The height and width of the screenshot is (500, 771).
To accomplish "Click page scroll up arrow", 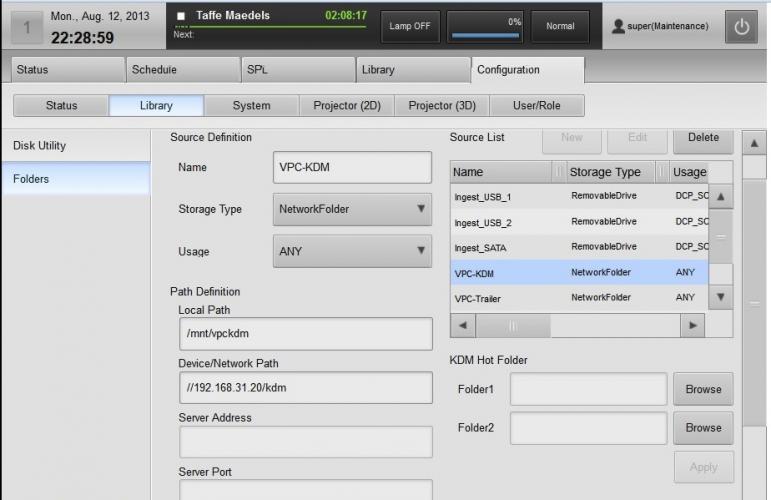I will pos(754,142).
